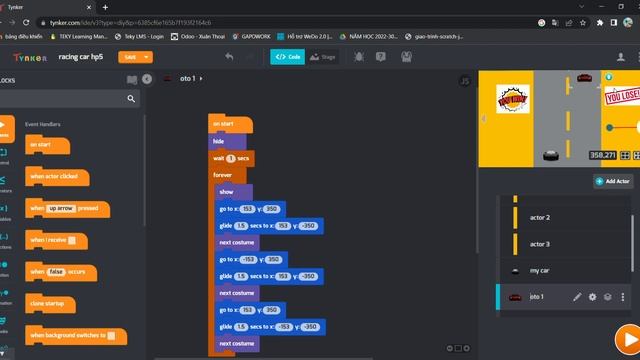Click the Blocks search field
Screen dimensions: 640x360
(69, 98)
